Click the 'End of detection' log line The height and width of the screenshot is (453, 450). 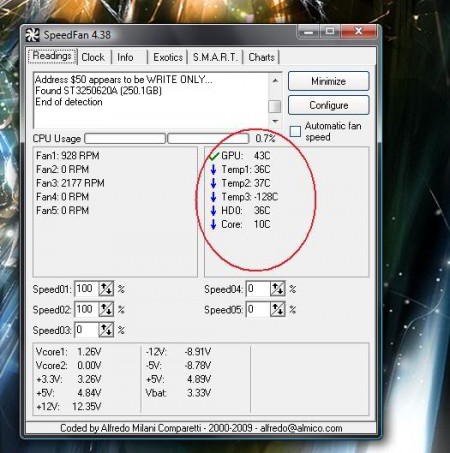point(69,102)
